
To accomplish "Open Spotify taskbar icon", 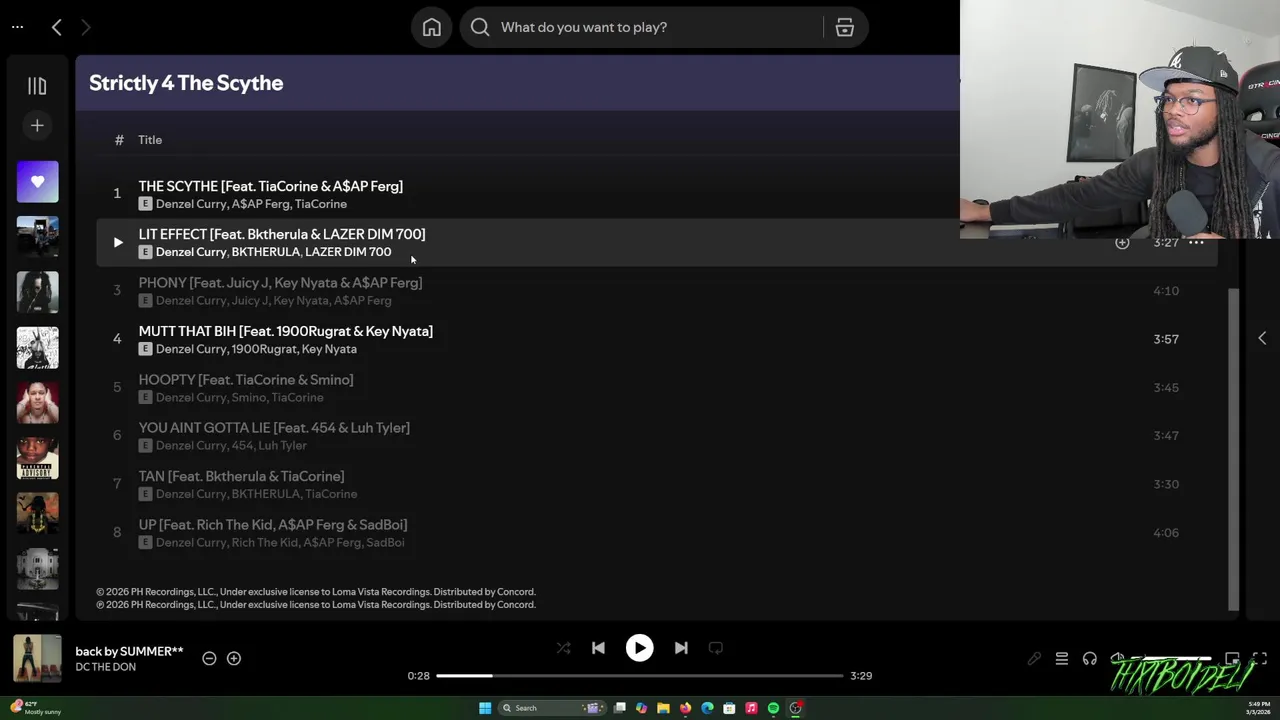I will (773, 708).
